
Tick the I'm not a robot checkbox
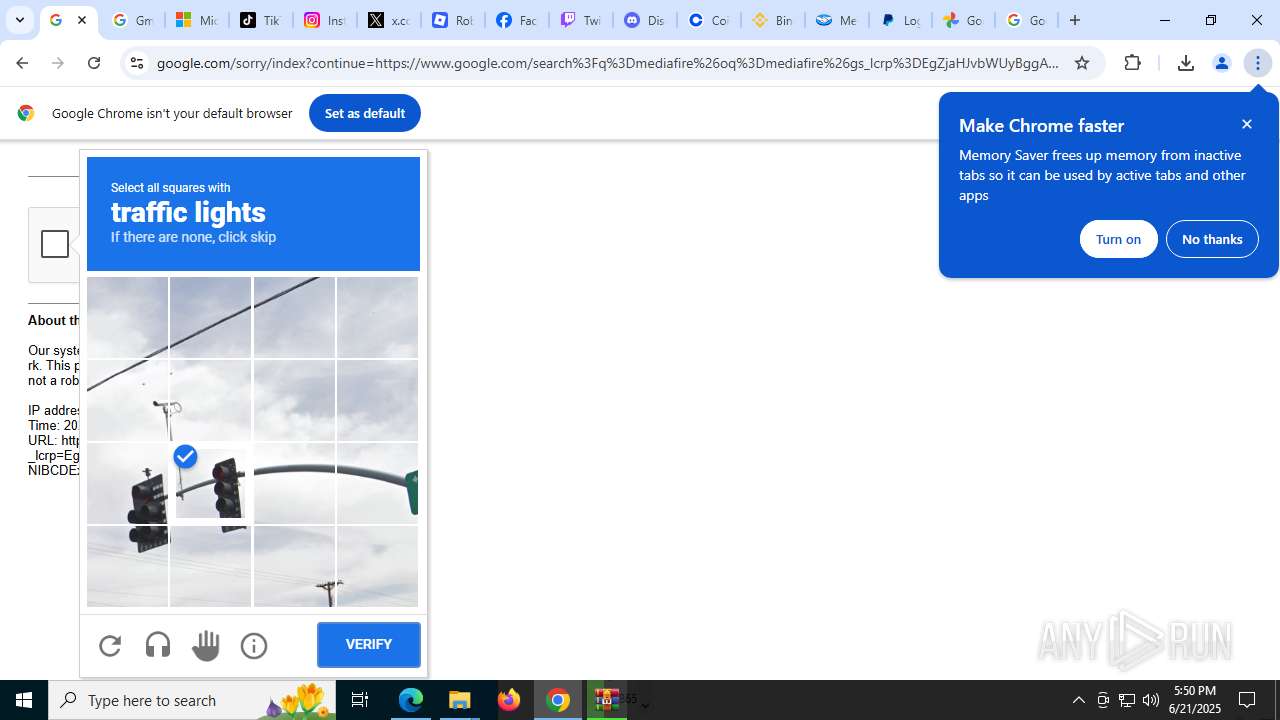55,244
